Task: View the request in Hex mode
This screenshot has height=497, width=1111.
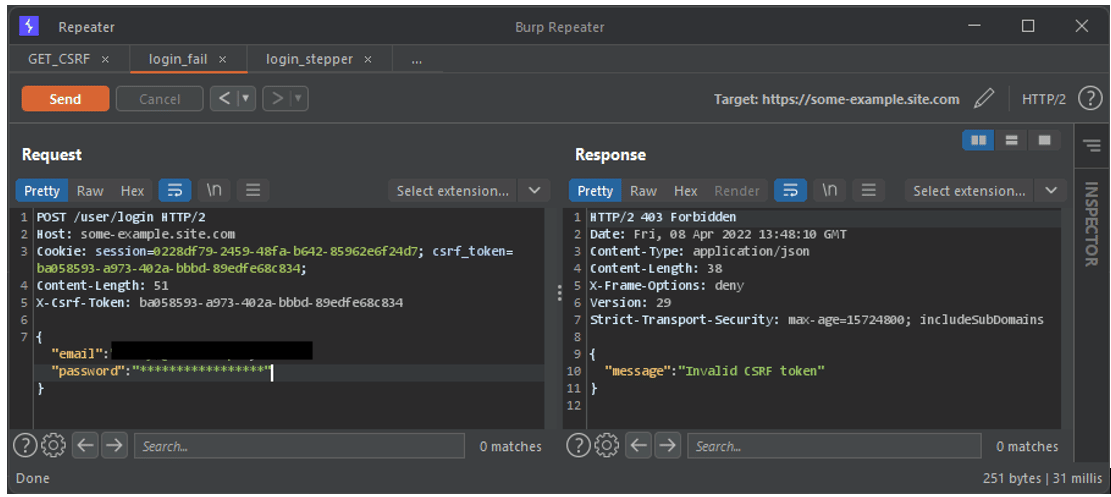Action: point(132,190)
